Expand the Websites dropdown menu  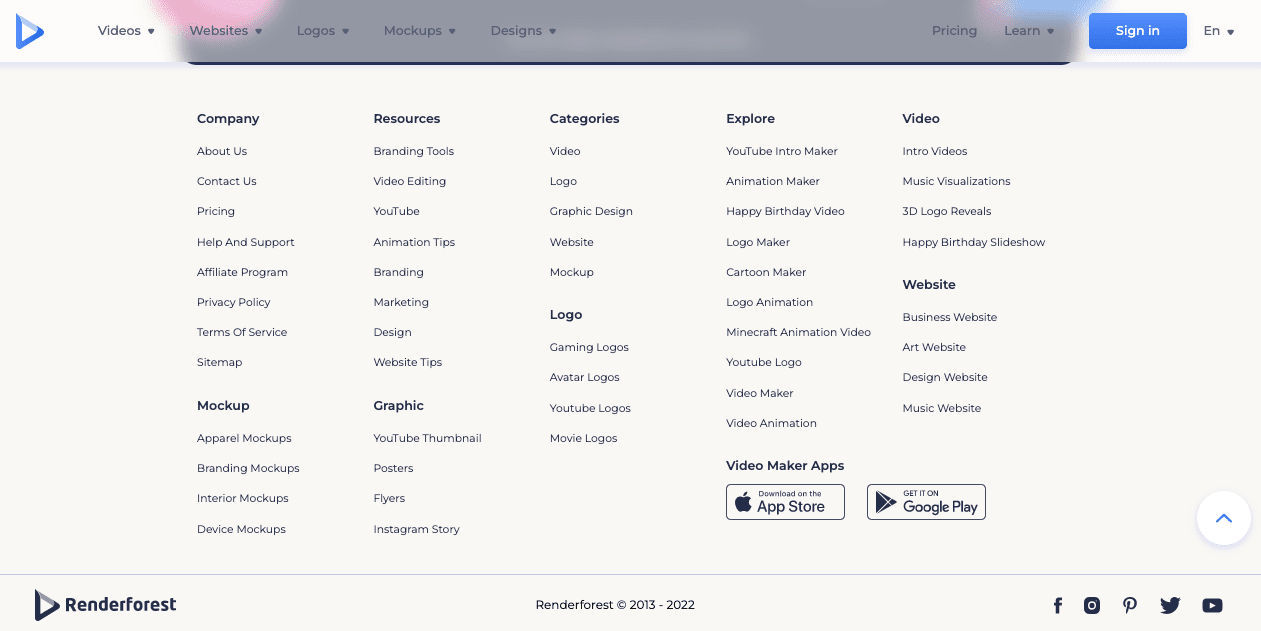226,31
